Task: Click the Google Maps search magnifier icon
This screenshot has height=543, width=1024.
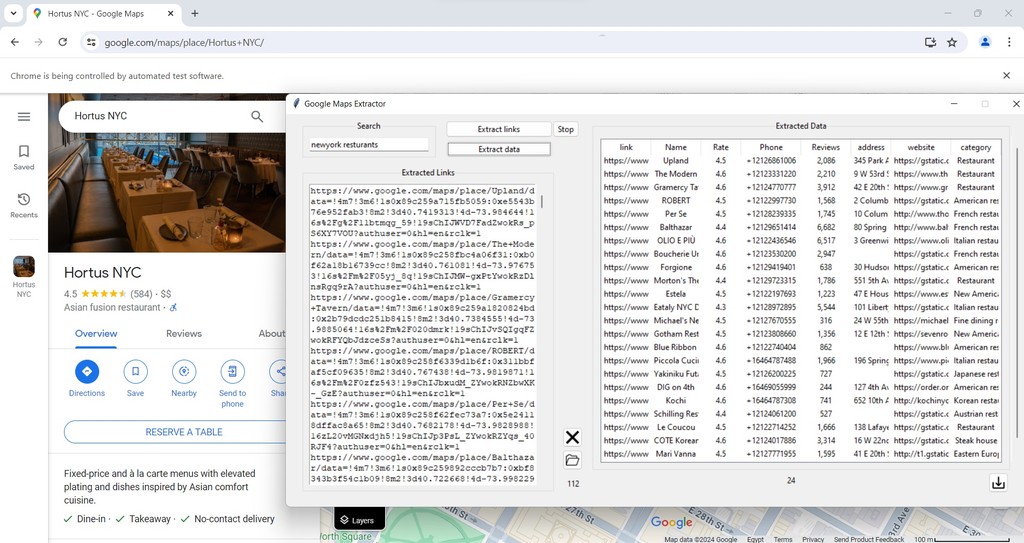Action: pos(257,116)
